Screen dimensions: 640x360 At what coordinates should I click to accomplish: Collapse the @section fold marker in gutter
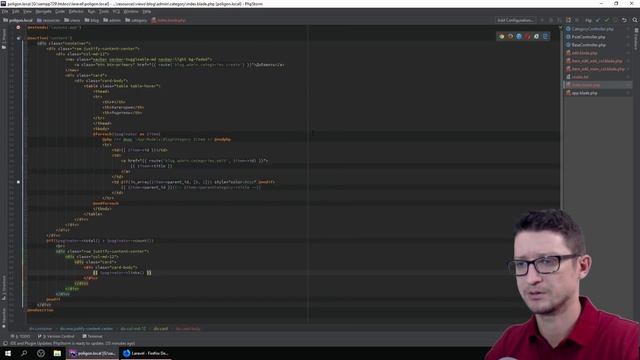point(18,38)
